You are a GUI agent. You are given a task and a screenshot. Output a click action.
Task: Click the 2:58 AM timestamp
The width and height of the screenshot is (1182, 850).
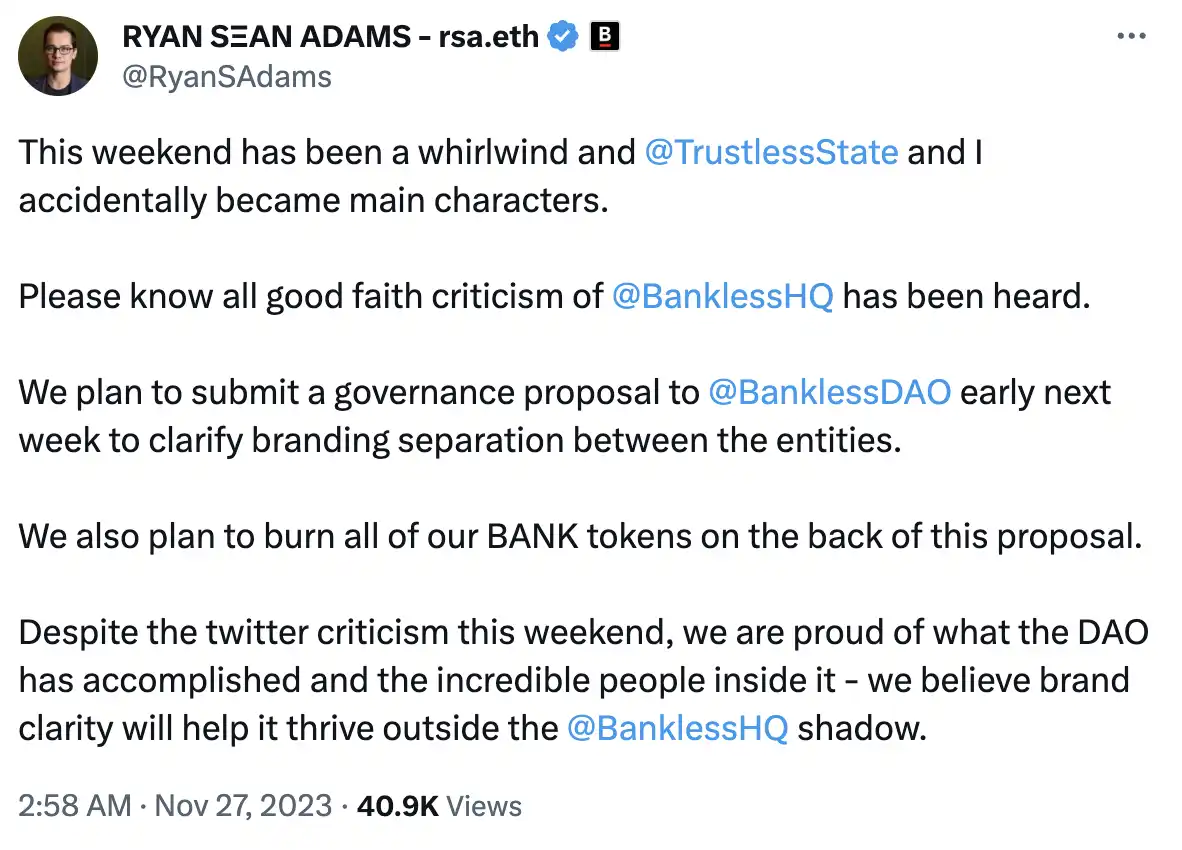tap(75, 806)
